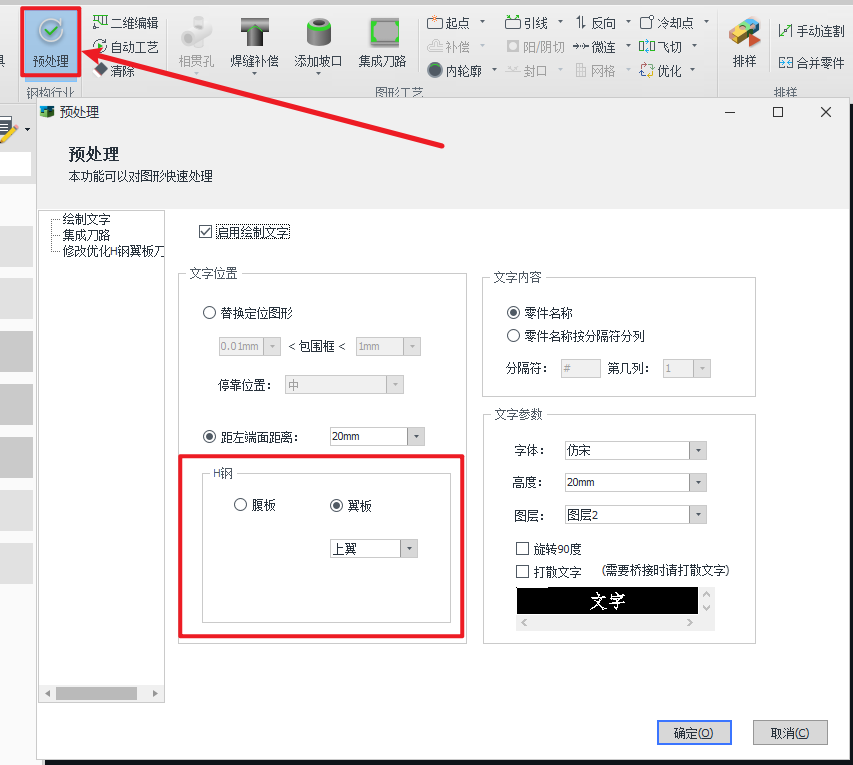Viewport: 853px width, 765px height.
Task: Select the 腹板 radio button
Action: [240, 505]
